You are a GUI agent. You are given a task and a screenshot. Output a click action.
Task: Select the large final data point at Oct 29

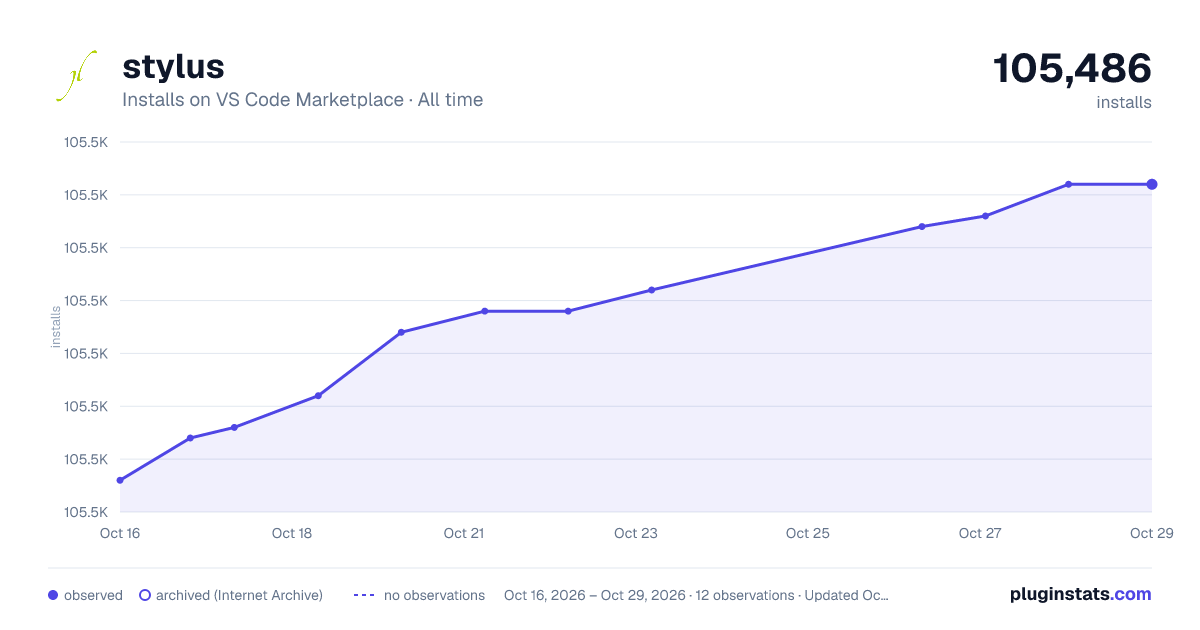coord(1152,184)
